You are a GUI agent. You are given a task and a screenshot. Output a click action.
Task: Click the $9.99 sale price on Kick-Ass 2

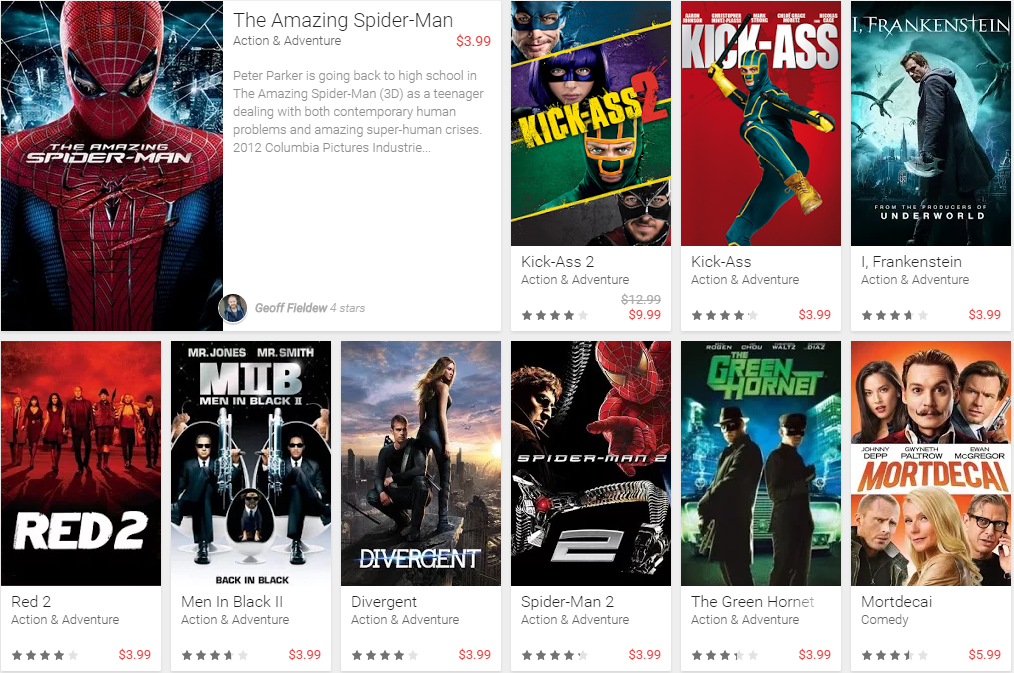[645, 315]
